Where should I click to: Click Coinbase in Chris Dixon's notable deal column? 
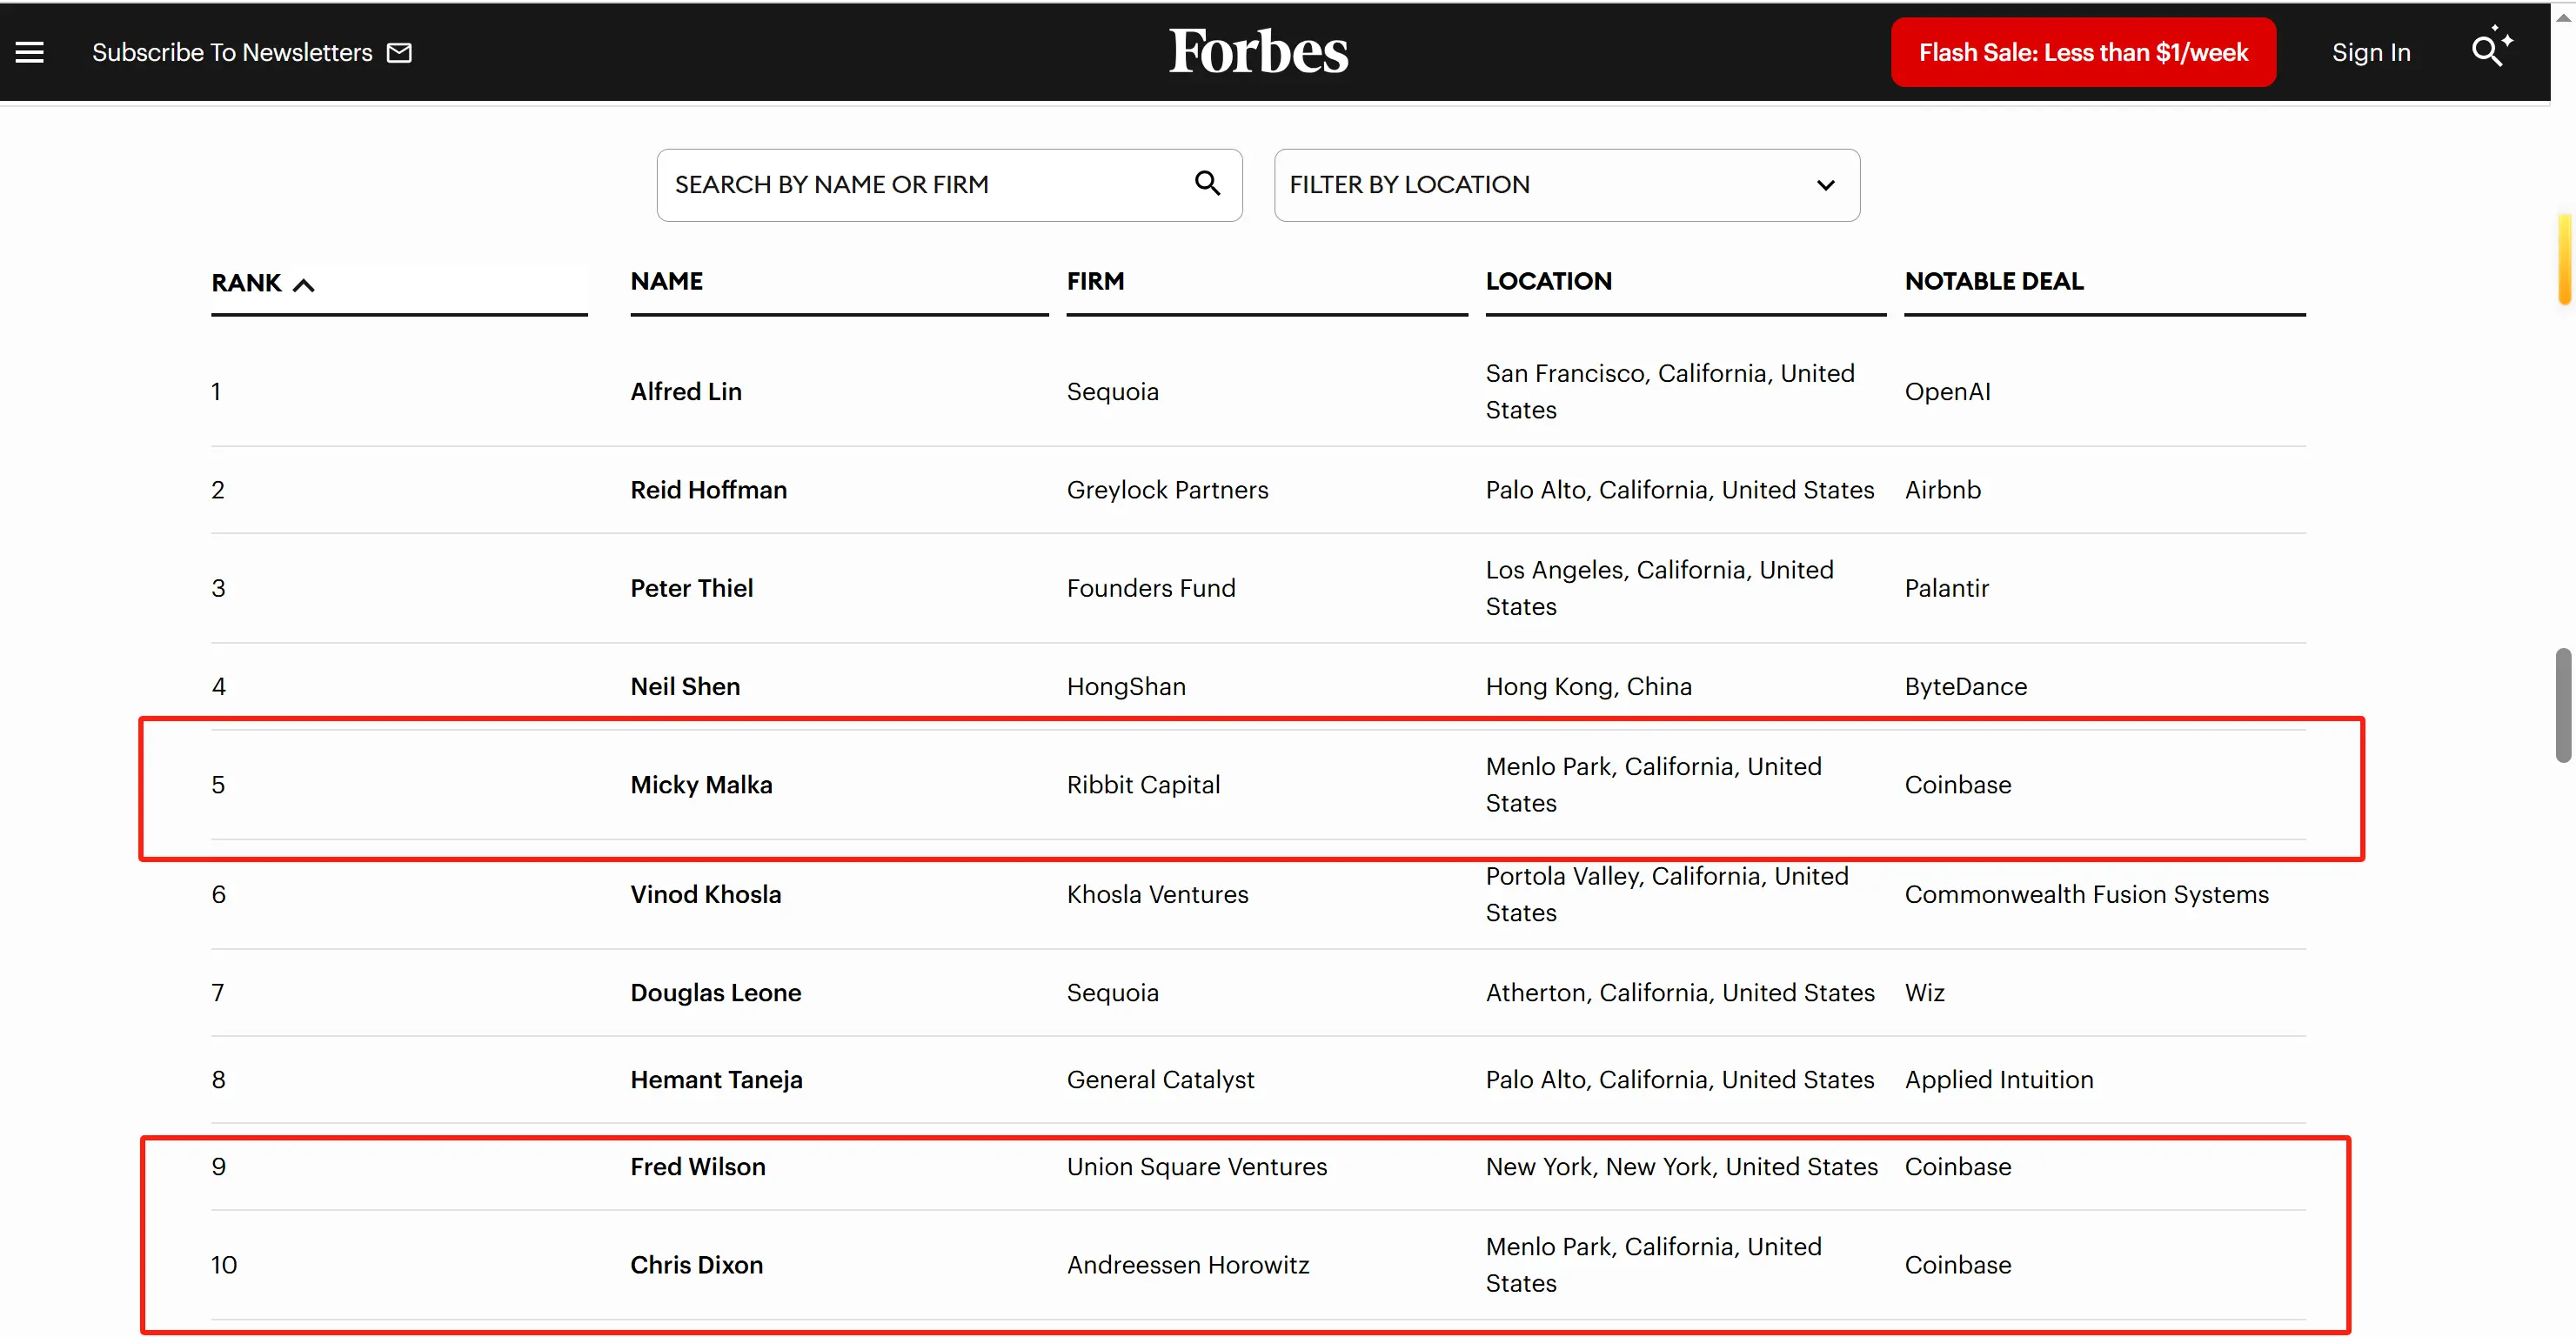point(1957,1265)
